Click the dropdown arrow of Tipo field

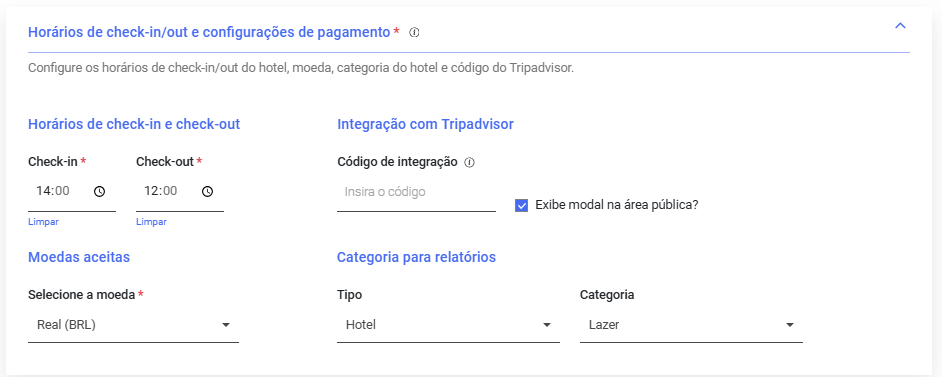[547, 325]
